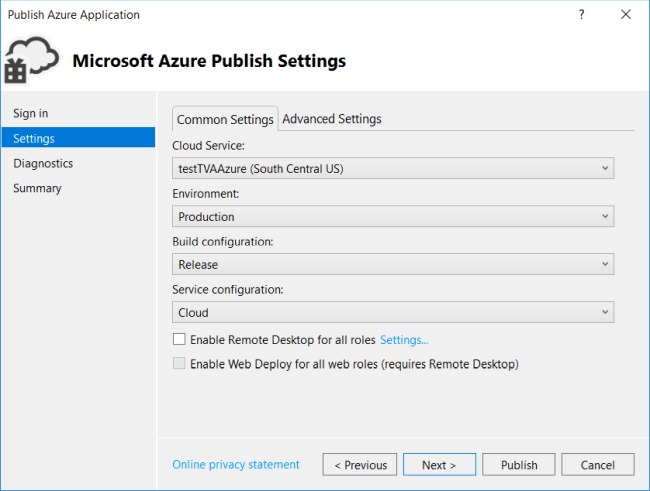This screenshot has height=491, width=650.
Task: Switch to the Advanced Settings tab
Action: (x=332, y=119)
